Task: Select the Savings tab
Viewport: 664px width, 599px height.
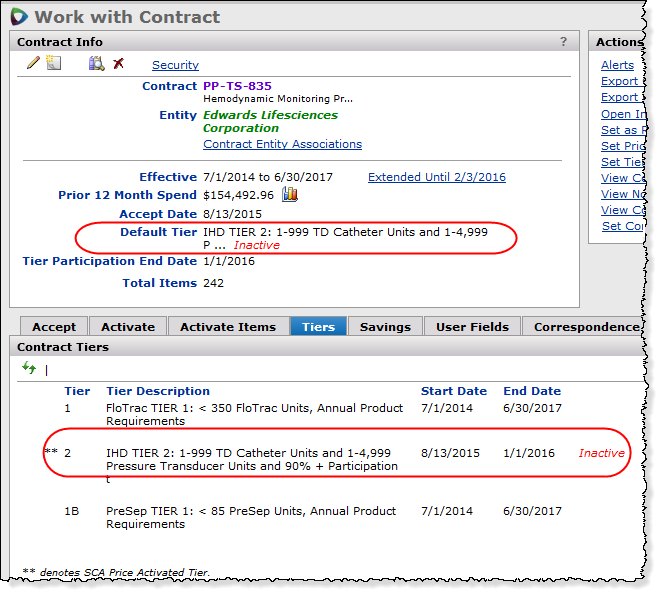Action: (x=385, y=327)
